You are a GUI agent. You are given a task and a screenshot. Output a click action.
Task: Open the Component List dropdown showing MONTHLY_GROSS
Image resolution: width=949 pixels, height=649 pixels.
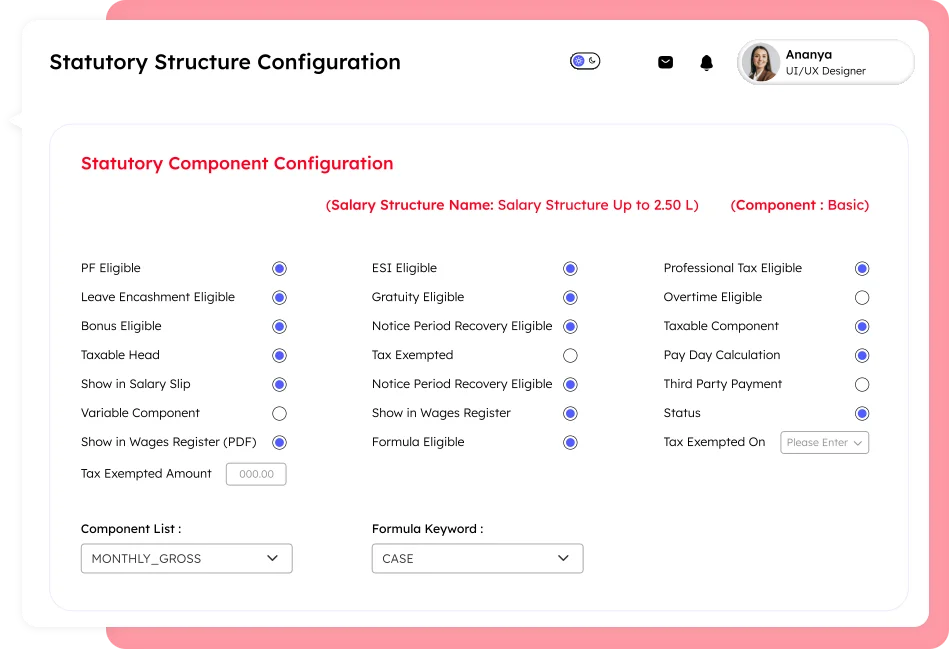186,558
